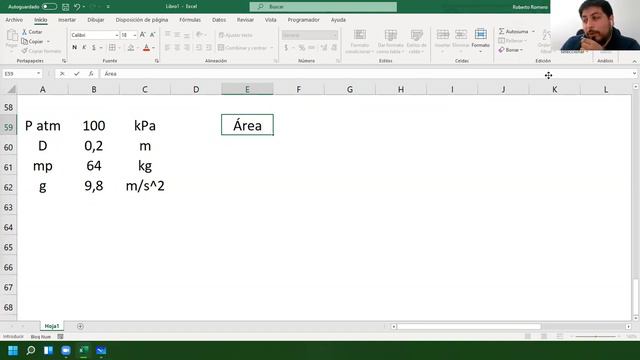
Task: Click the Cortar scissors button
Action: click(x=32, y=32)
